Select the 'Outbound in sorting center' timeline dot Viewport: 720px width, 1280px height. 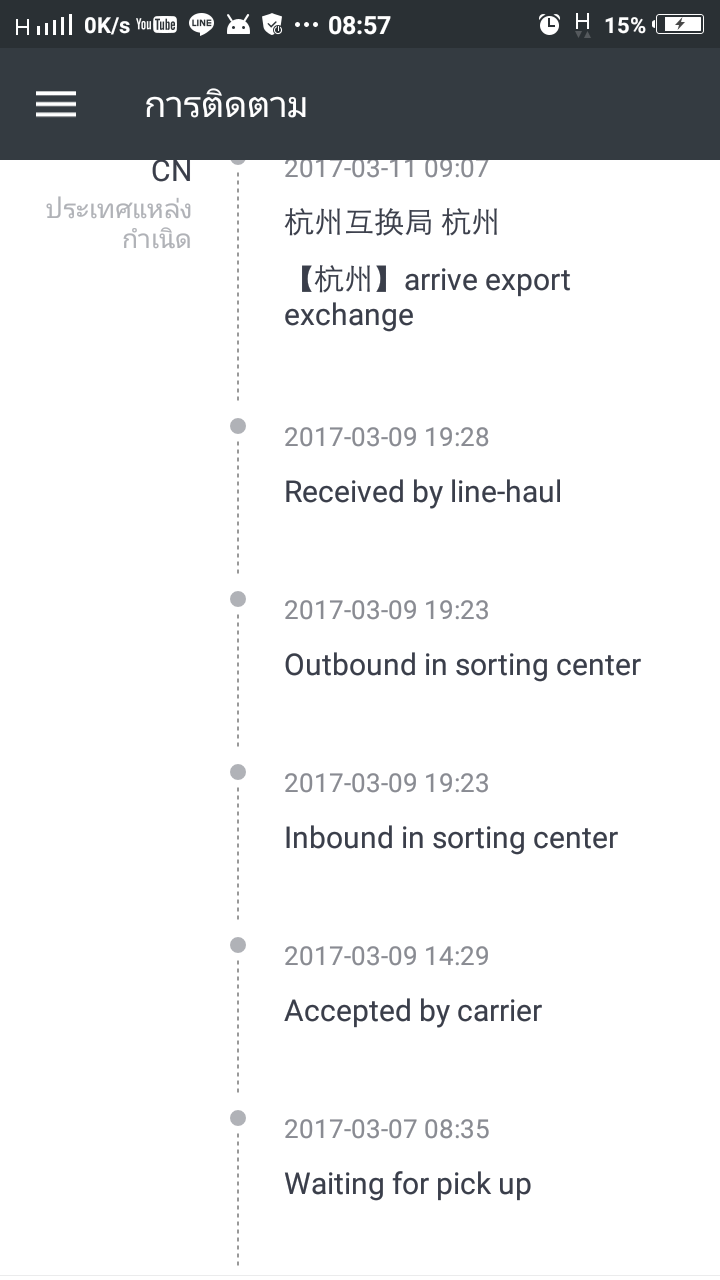click(238, 599)
